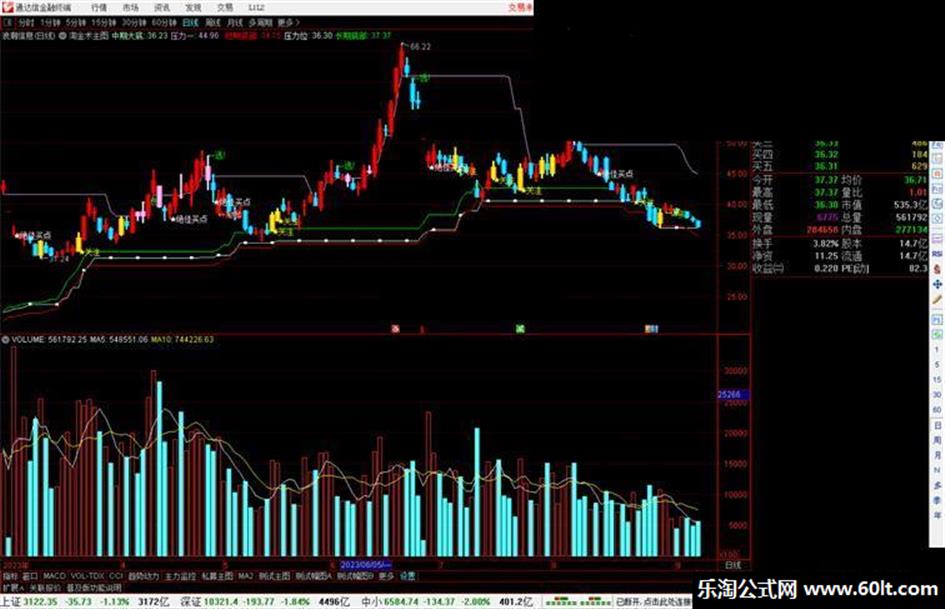This screenshot has width=945, height=609.
Task: Select the 15-minute button in right sidebar
Action: click(937, 380)
